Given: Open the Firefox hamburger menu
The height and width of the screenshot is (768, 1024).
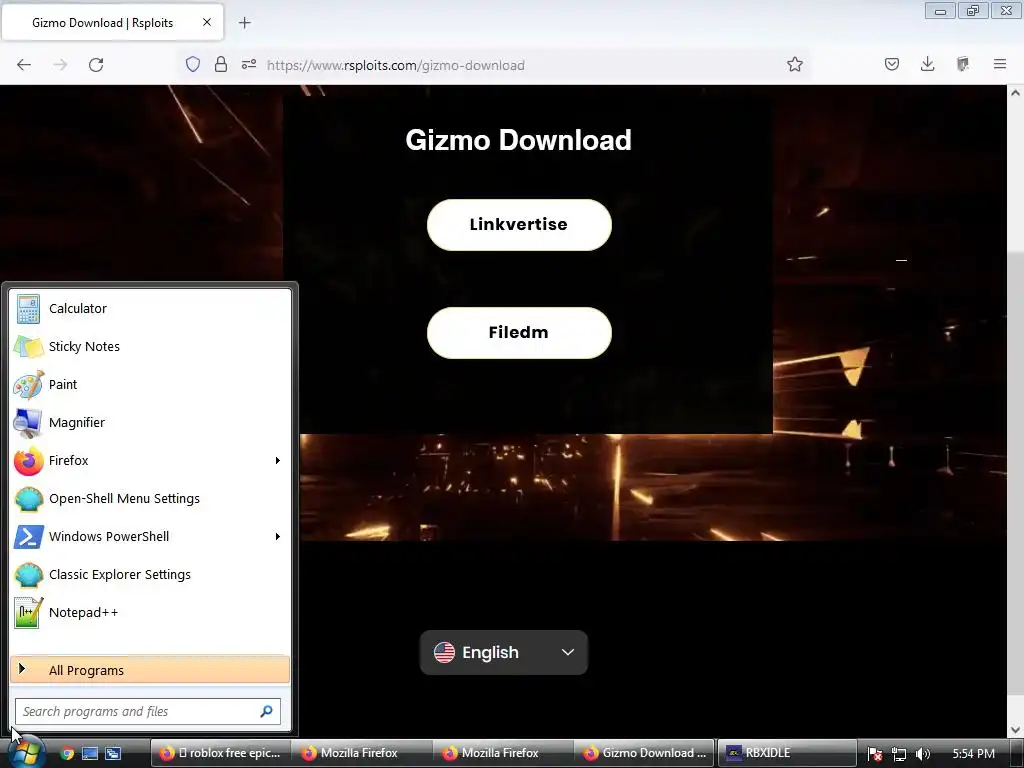Looking at the screenshot, I should click(x=1000, y=64).
